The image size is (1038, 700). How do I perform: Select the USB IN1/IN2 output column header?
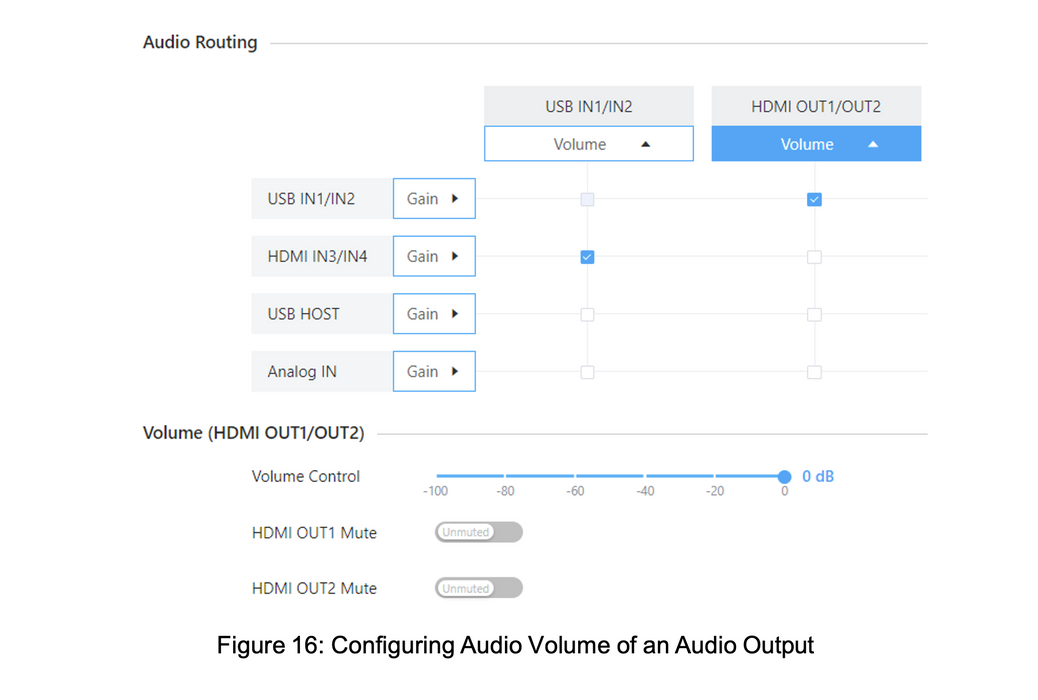click(588, 106)
